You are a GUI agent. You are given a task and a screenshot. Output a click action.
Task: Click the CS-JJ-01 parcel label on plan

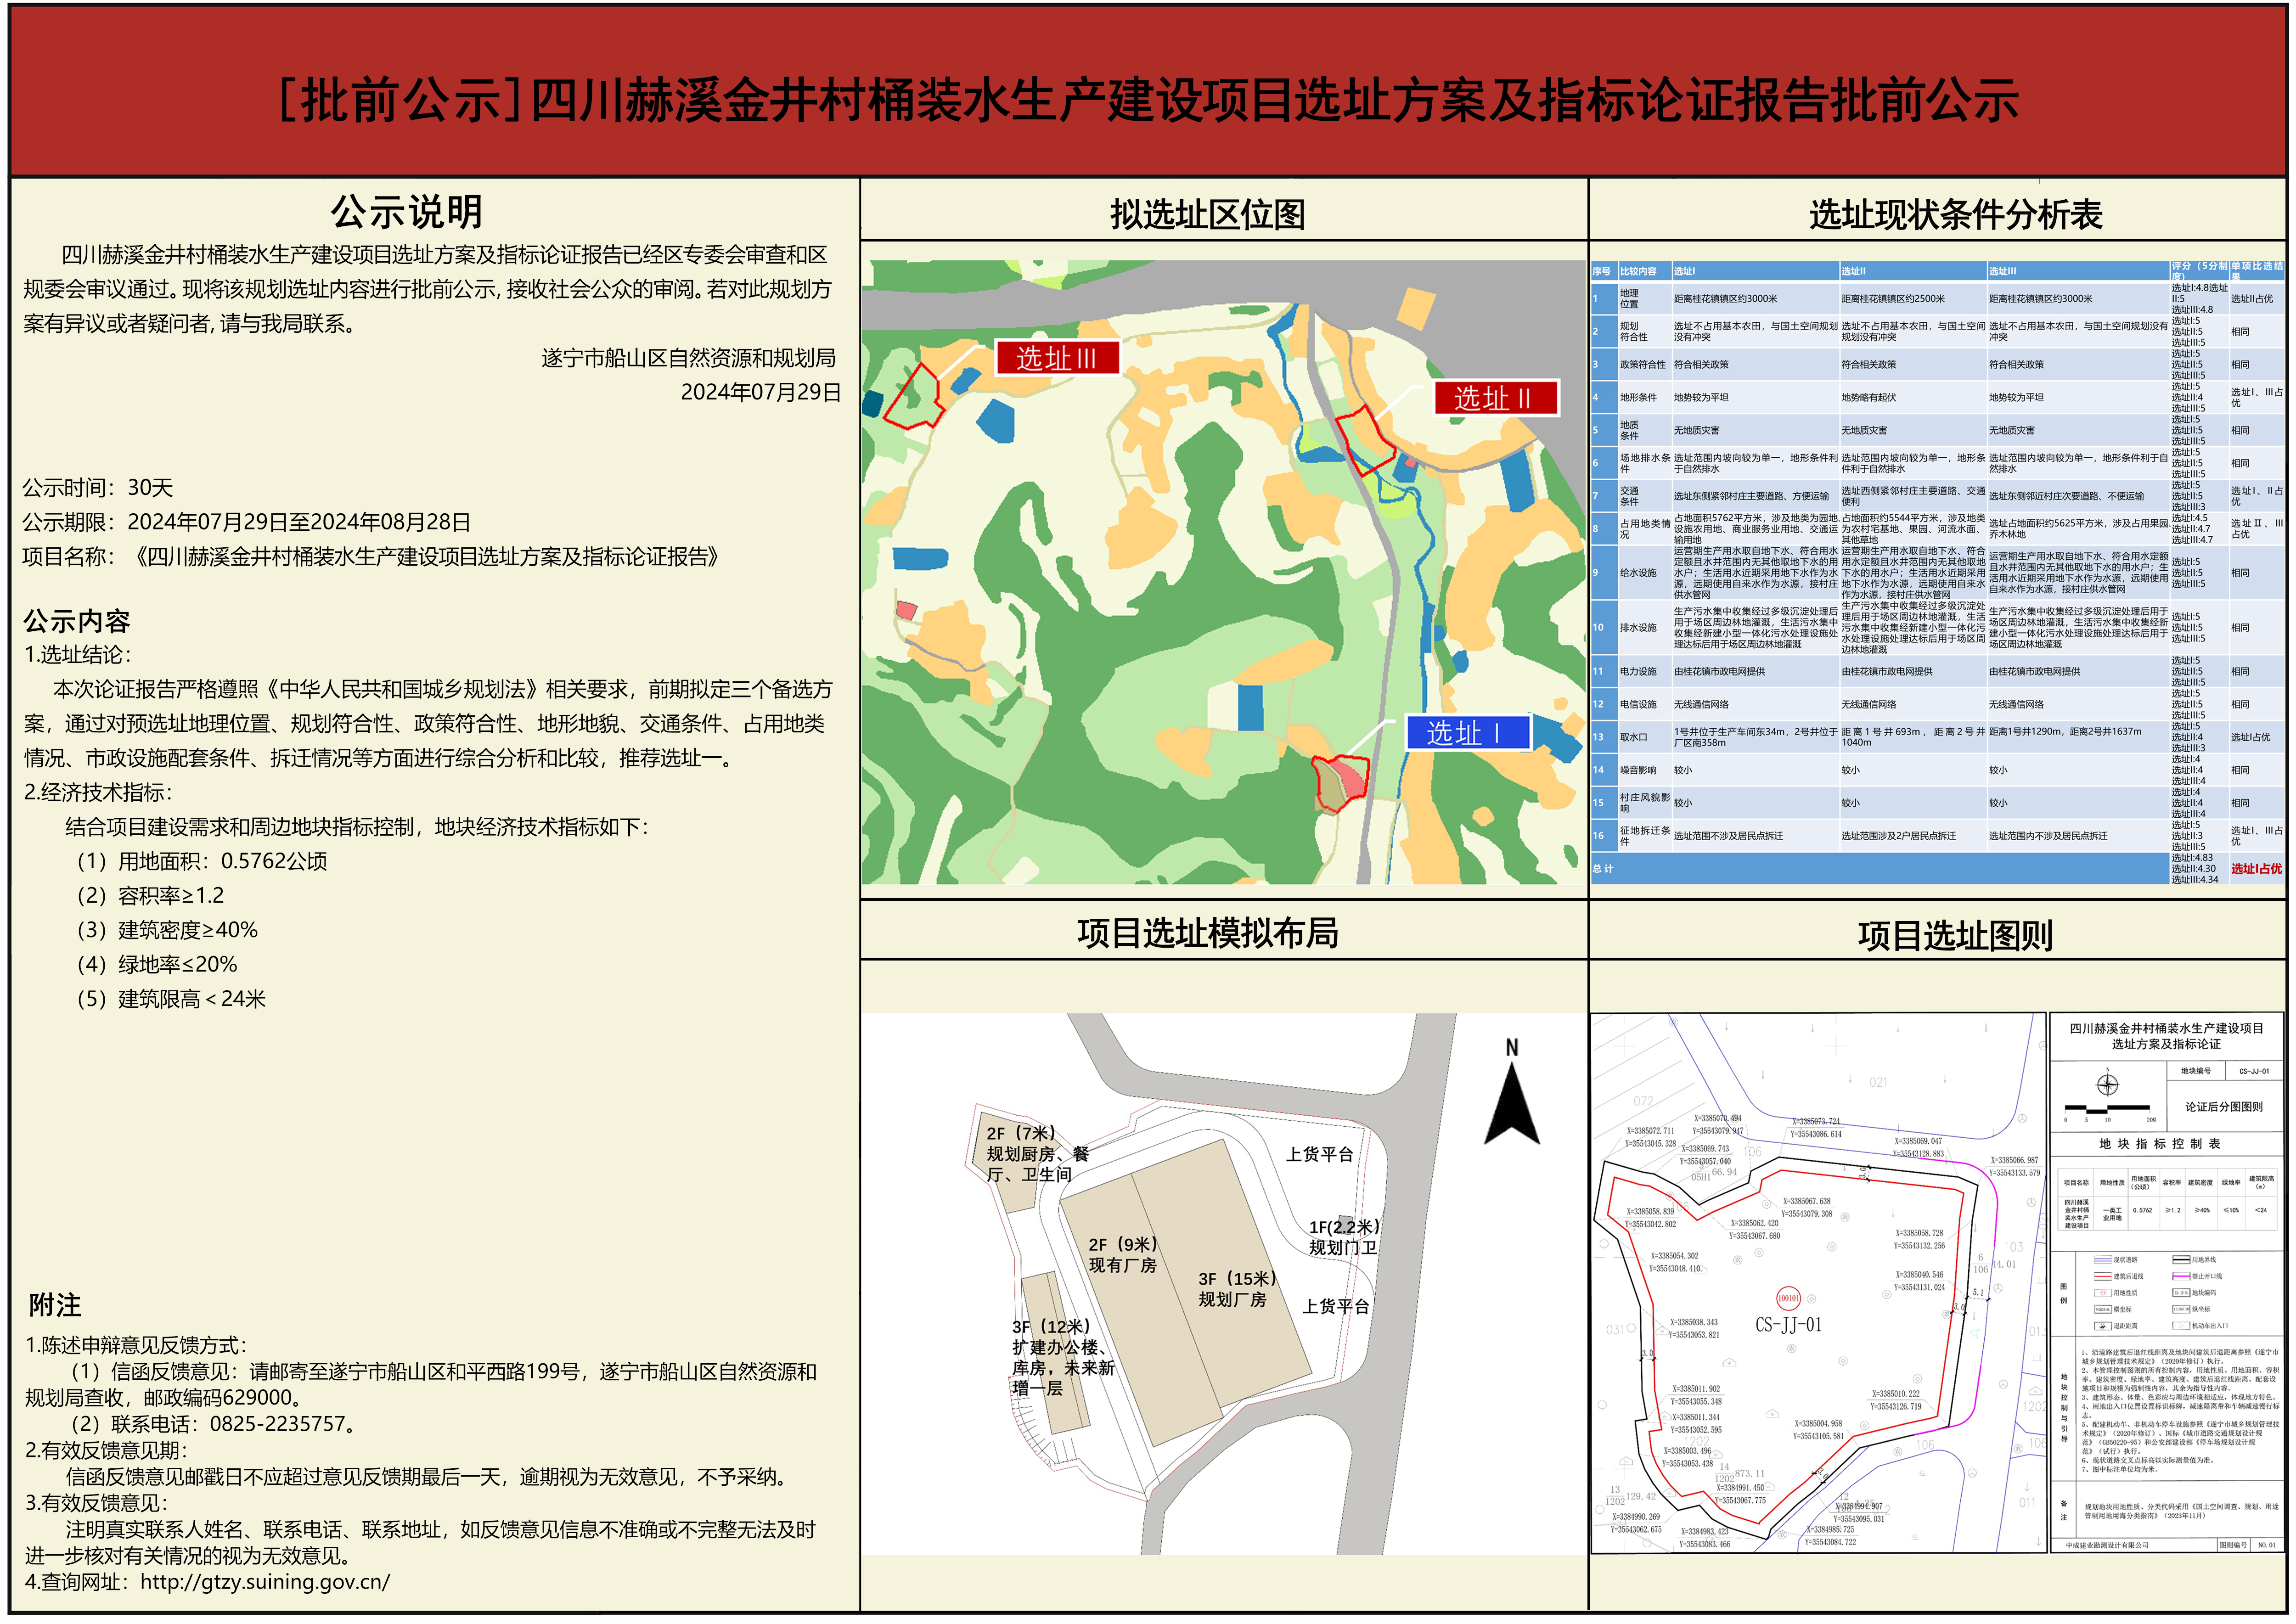pos(1788,1324)
